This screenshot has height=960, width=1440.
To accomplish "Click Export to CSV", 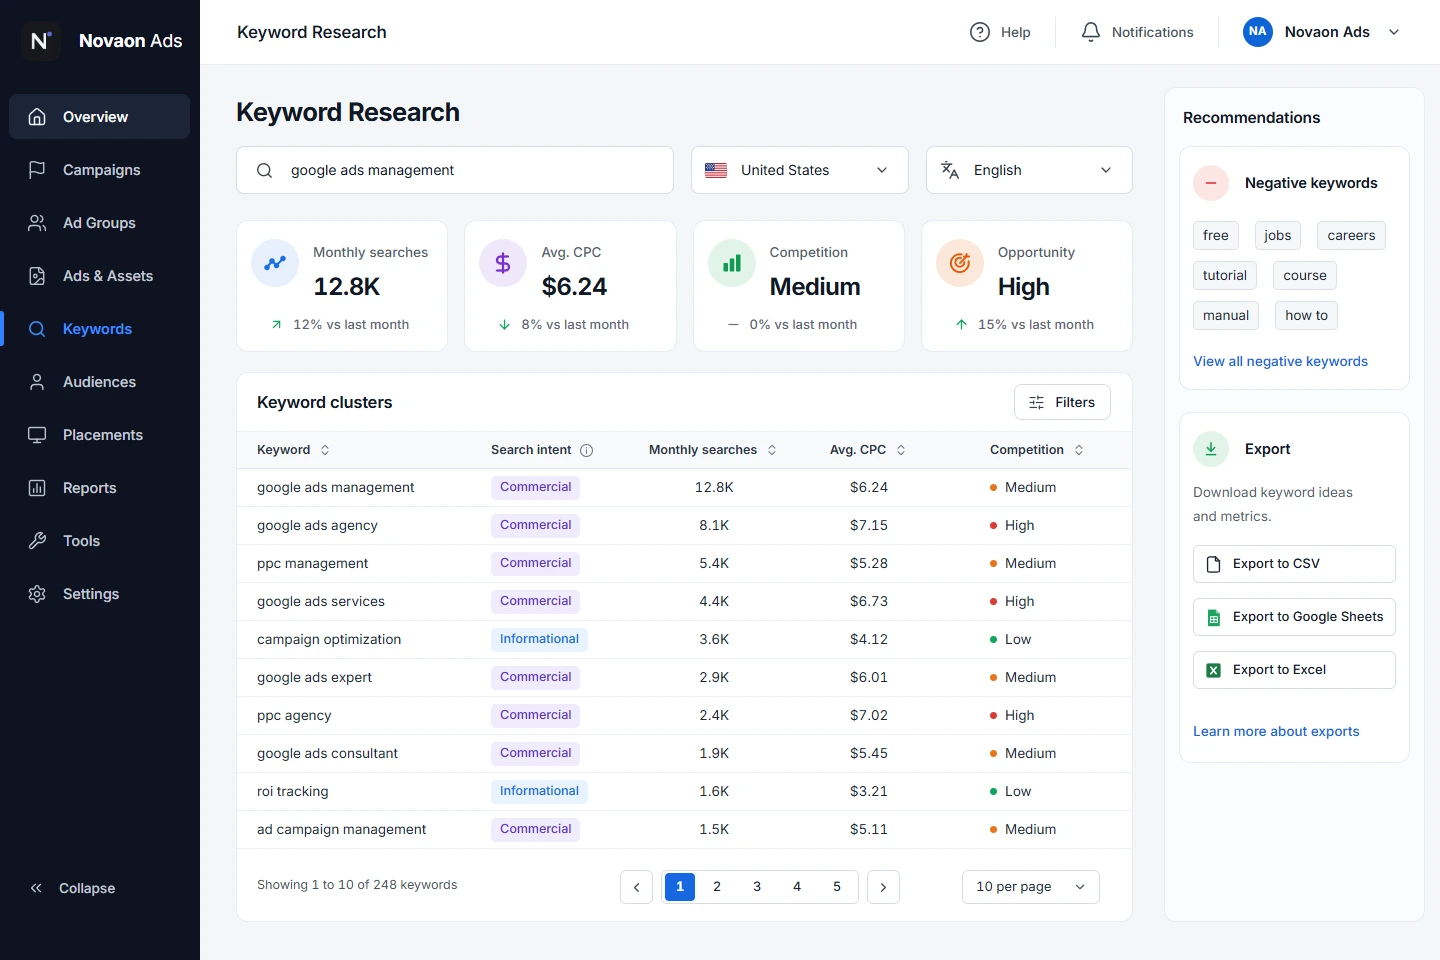I will (x=1294, y=564).
